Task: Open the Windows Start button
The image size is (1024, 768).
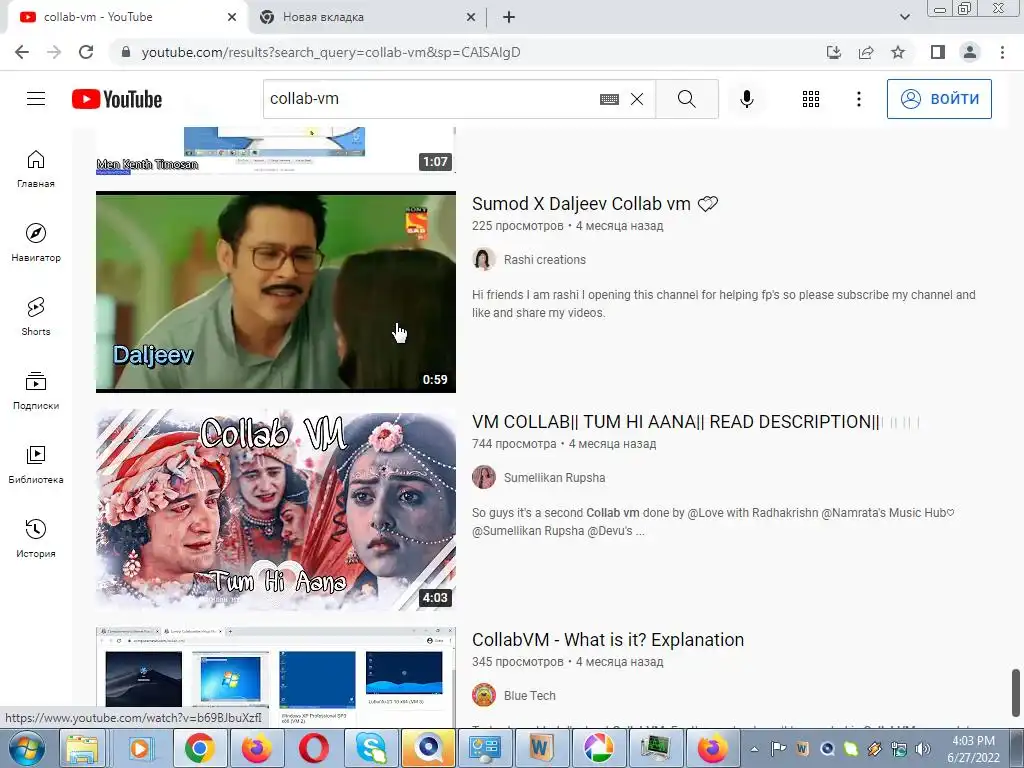Action: click(27, 748)
